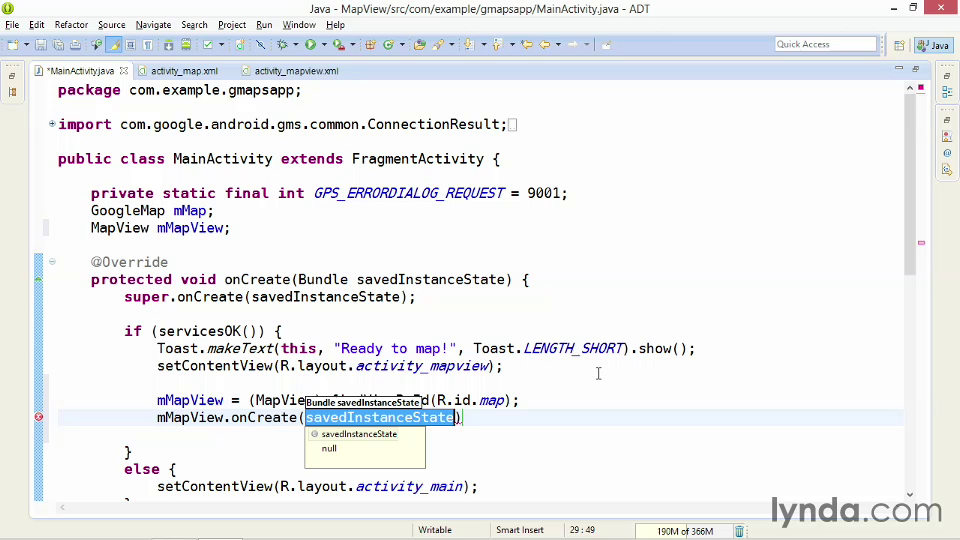Click the Lint check checkbox icon
Image resolution: width=960 pixels, height=540 pixels.
click(x=208, y=45)
